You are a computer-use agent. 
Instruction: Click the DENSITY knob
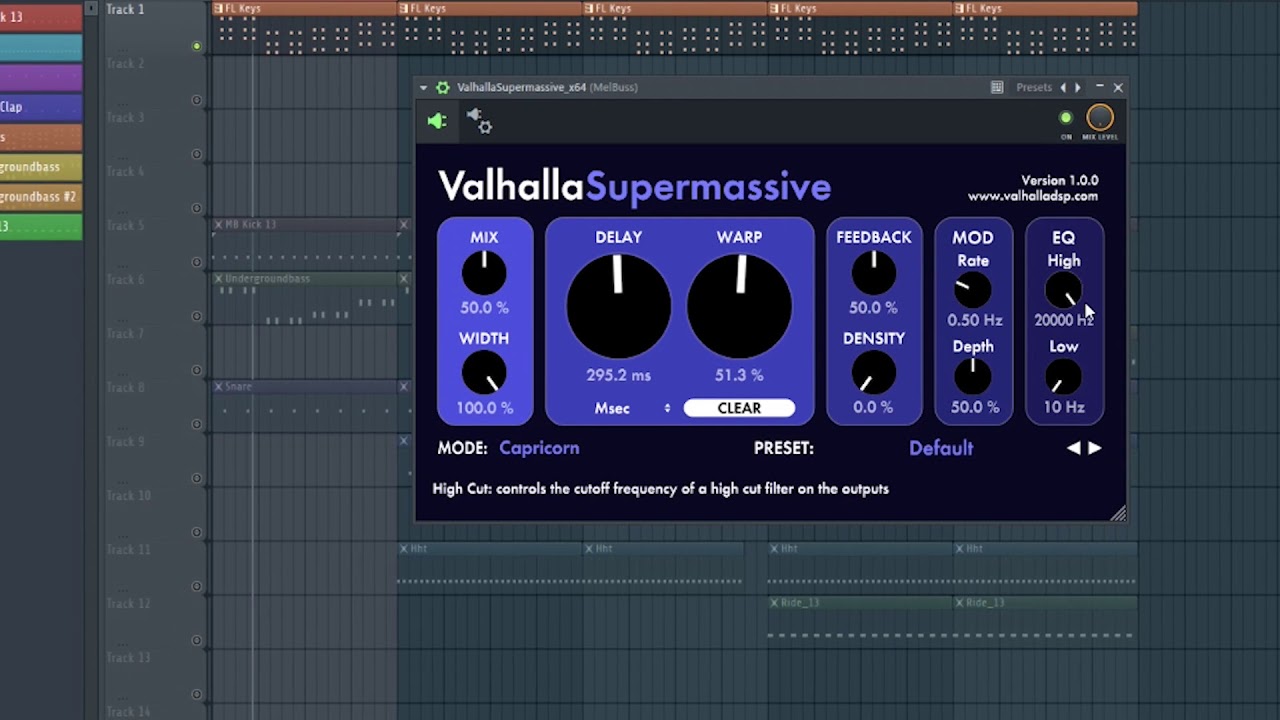pos(873,373)
